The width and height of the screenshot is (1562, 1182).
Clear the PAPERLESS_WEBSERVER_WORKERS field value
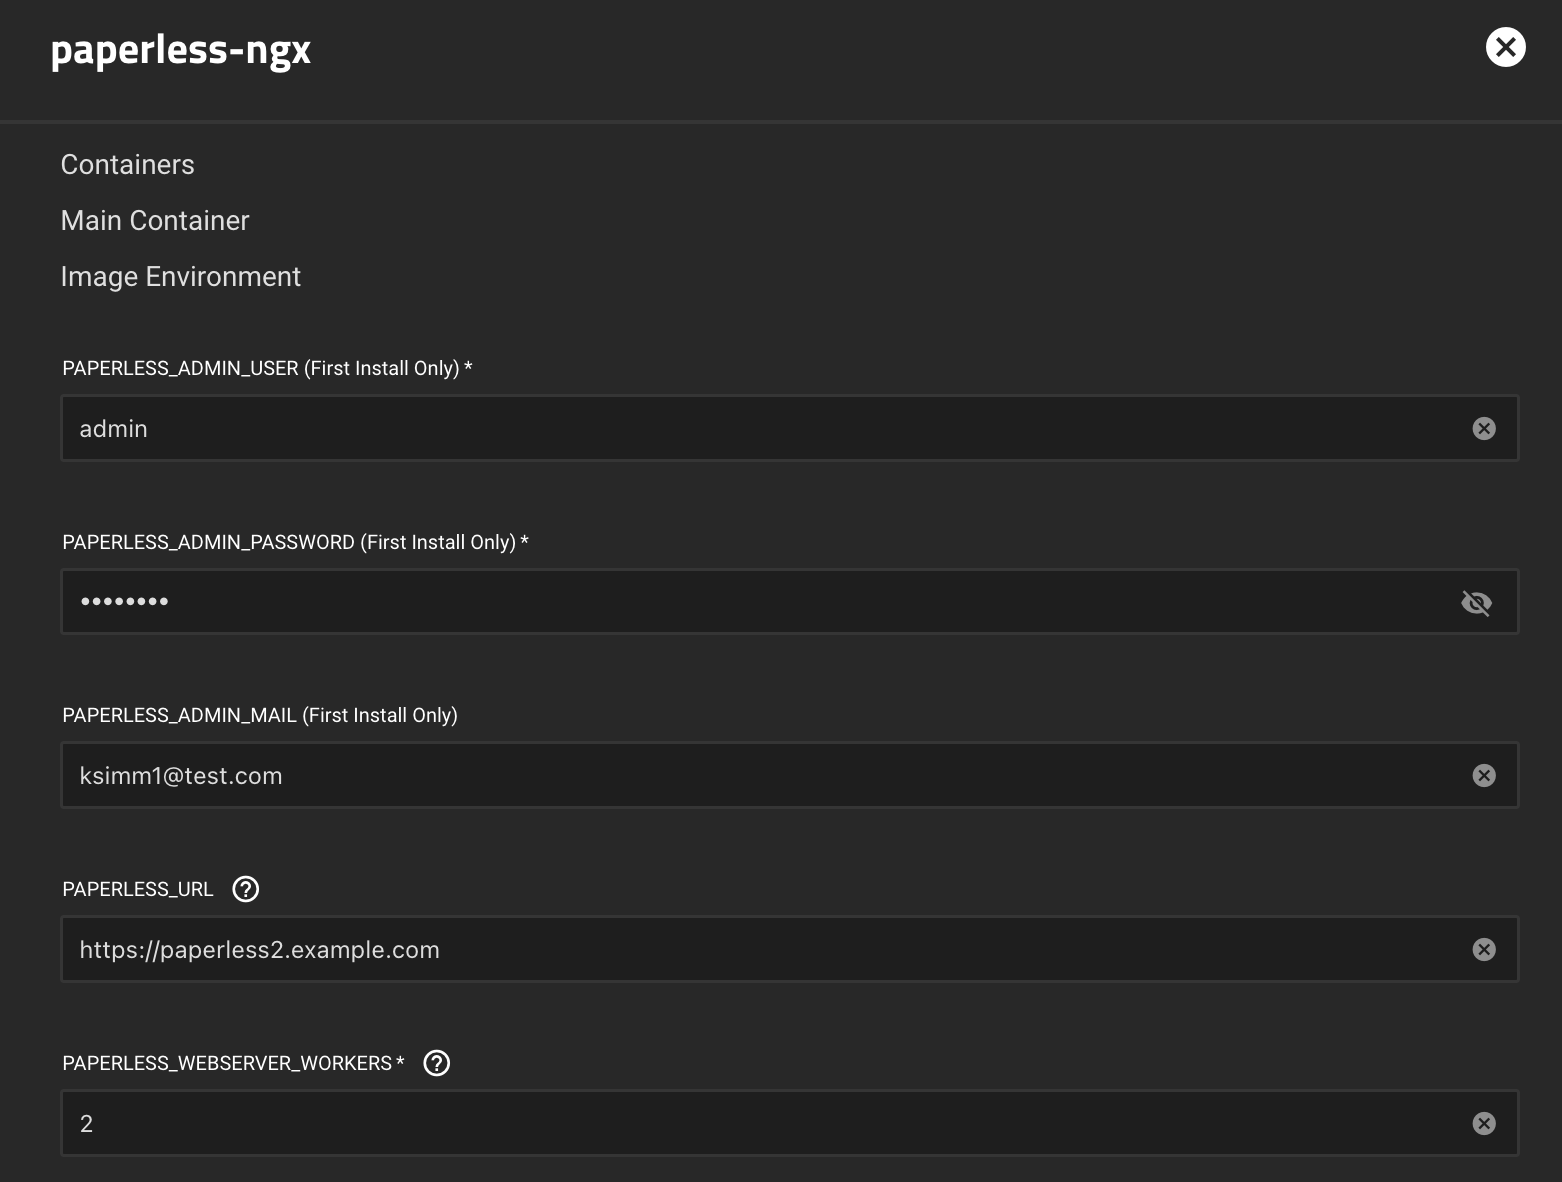coord(1484,1123)
